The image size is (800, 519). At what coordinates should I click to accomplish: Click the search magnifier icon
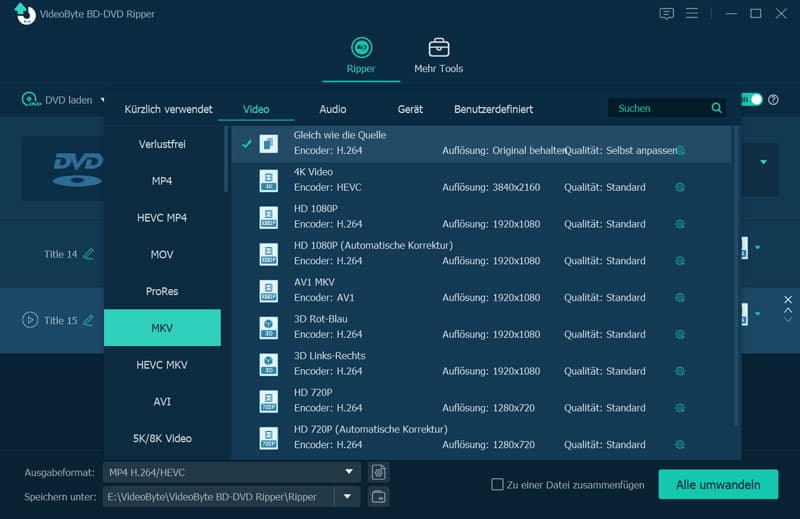716,108
